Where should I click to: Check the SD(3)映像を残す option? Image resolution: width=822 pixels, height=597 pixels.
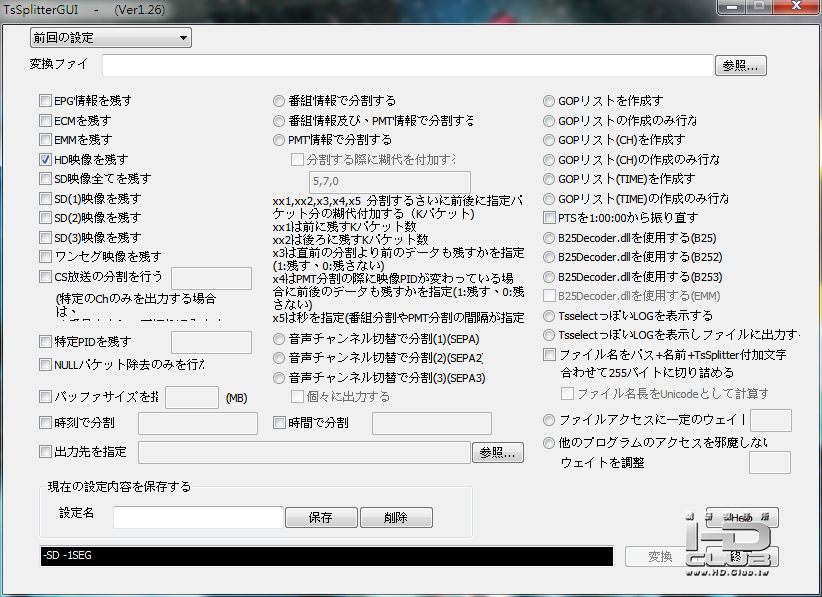point(46,237)
